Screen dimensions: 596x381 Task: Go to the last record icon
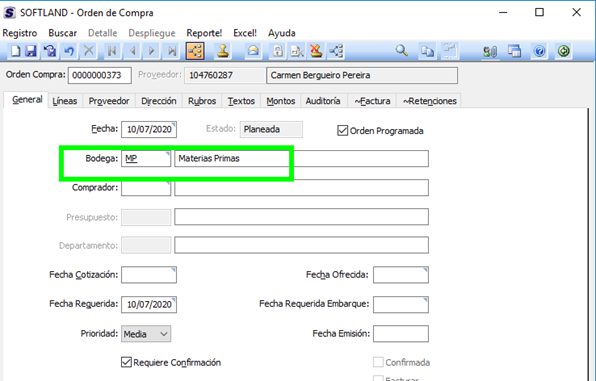coord(172,51)
